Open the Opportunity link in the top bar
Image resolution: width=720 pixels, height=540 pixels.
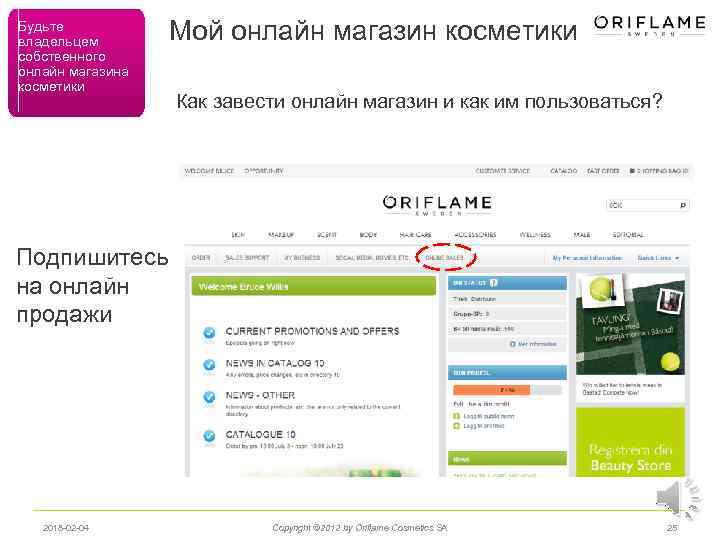pyautogui.click(x=264, y=171)
